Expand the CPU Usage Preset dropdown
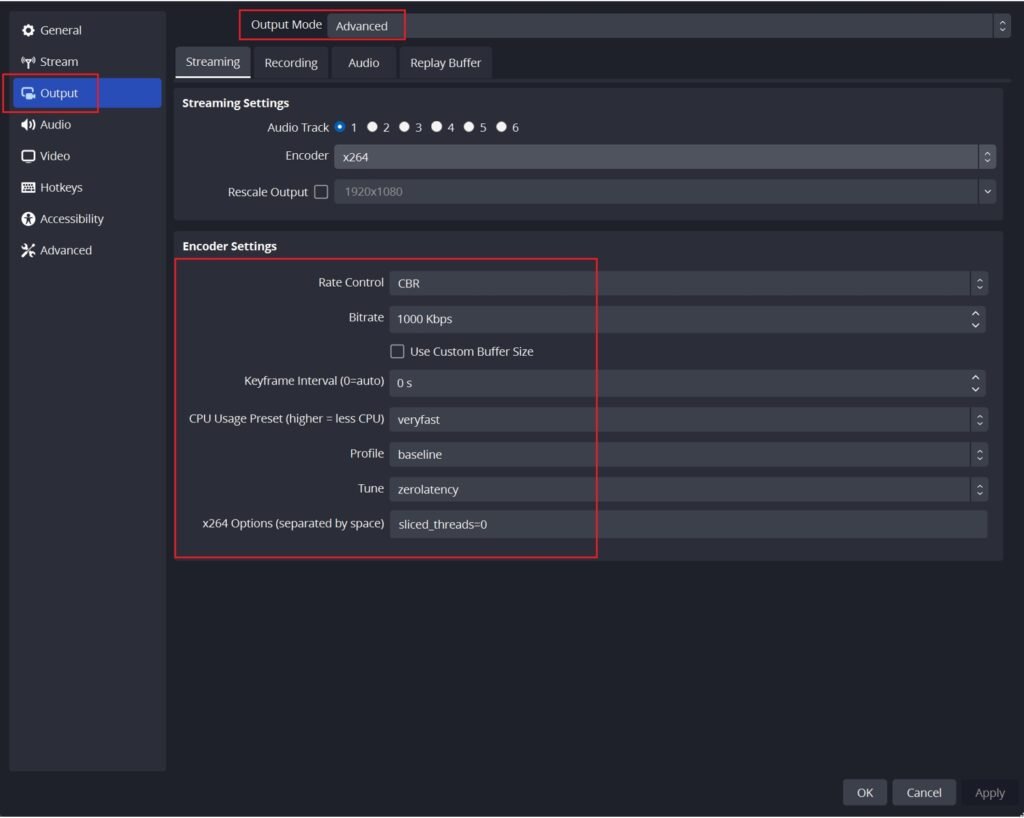Viewport: 1024px width, 818px height. pos(687,420)
